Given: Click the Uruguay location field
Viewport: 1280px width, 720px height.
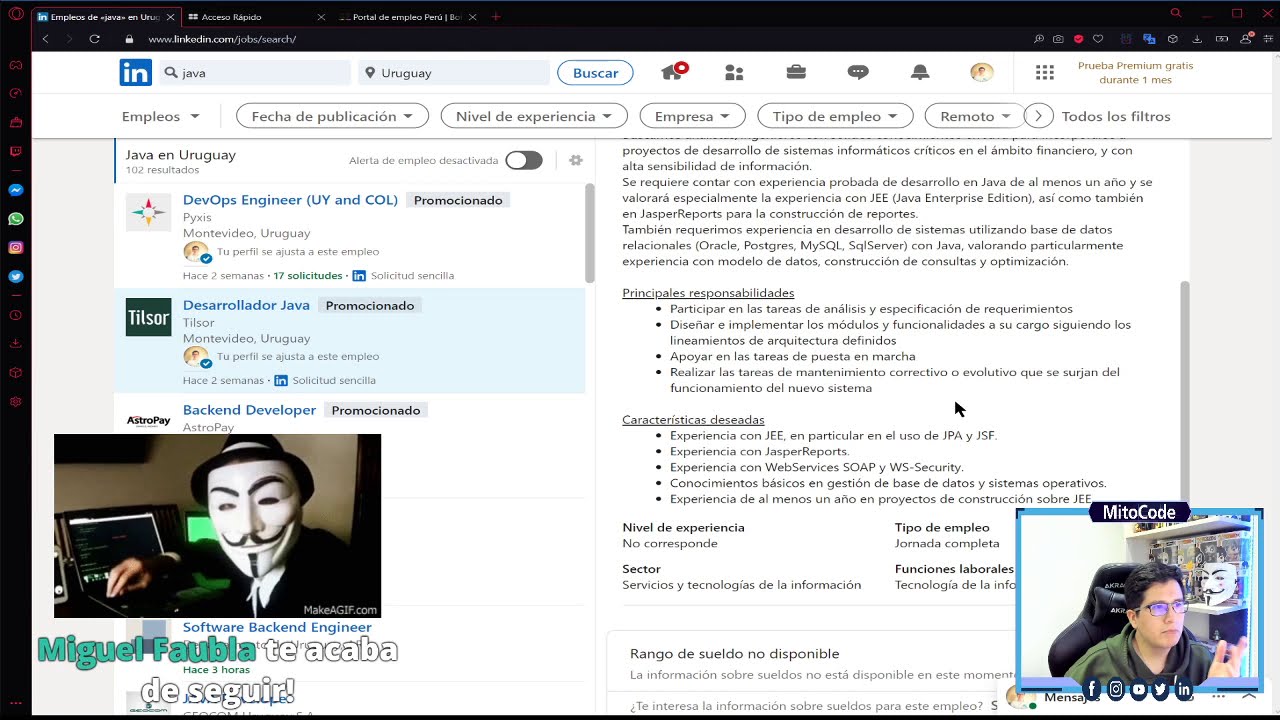Looking at the screenshot, I should pyautogui.click(x=454, y=73).
